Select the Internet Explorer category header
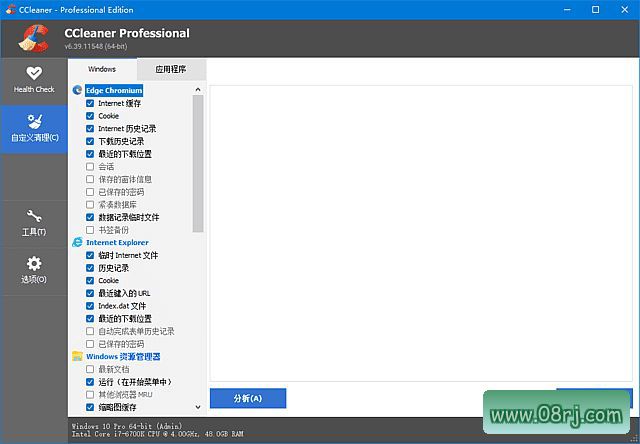 click(117, 242)
